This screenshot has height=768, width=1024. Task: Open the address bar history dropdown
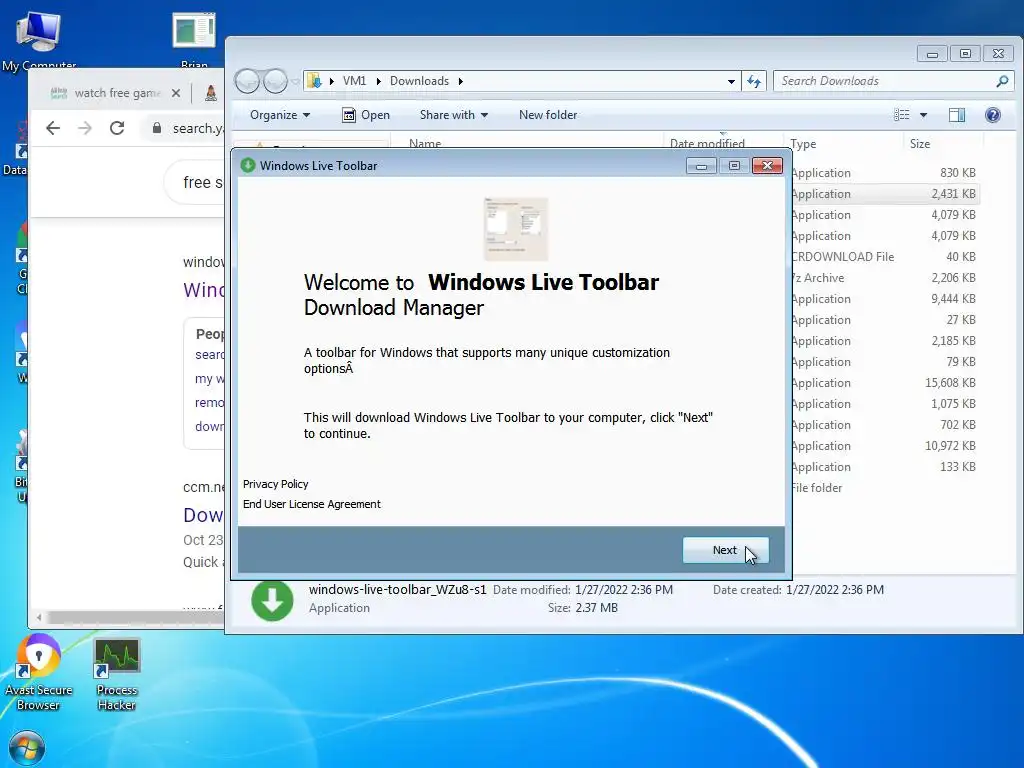tap(731, 81)
